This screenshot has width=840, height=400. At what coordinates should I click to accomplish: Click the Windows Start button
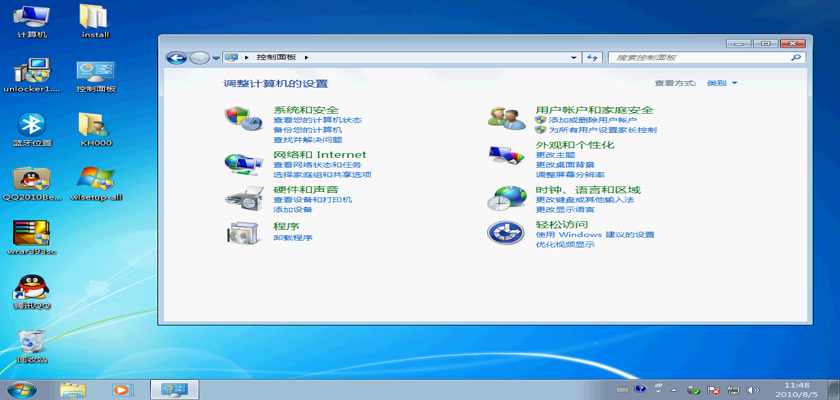22,388
